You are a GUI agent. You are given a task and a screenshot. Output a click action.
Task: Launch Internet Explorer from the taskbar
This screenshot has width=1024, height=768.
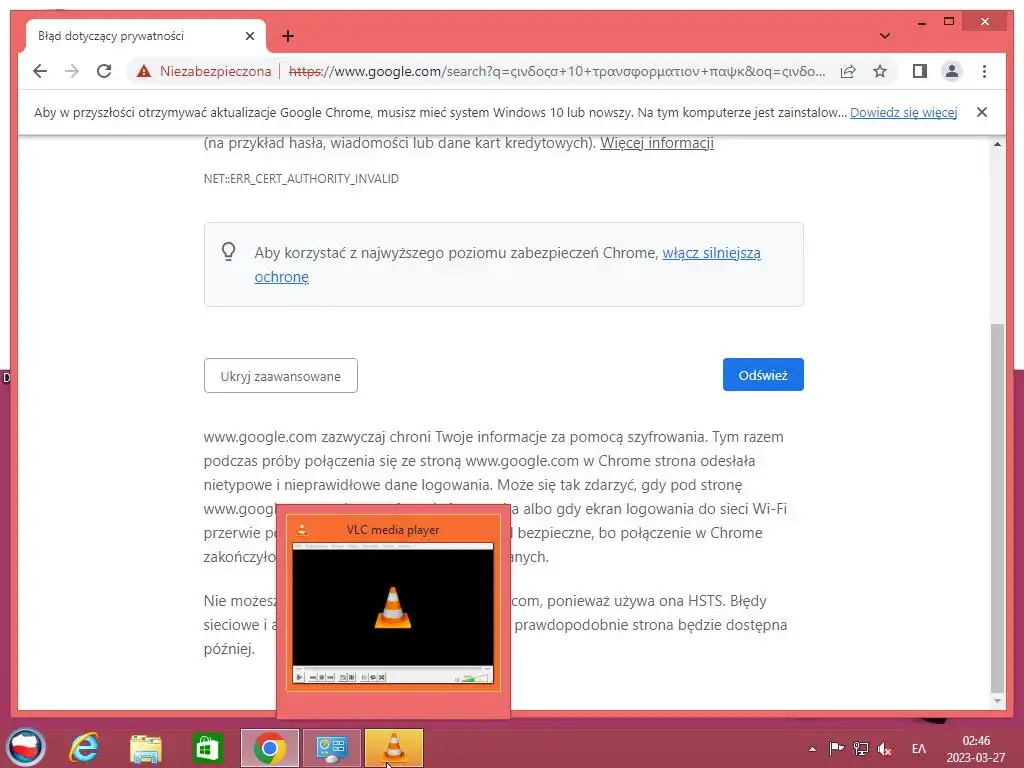(x=84, y=748)
